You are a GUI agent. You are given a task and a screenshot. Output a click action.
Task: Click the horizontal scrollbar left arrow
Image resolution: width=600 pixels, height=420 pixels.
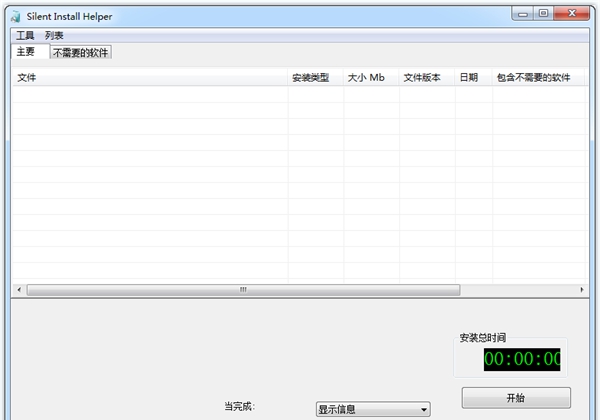(19, 290)
